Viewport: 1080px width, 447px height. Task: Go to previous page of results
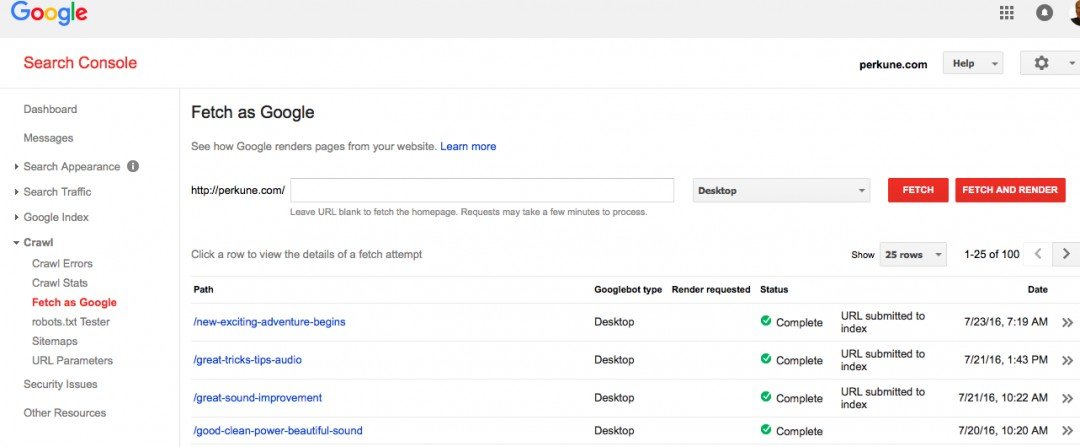1038,254
